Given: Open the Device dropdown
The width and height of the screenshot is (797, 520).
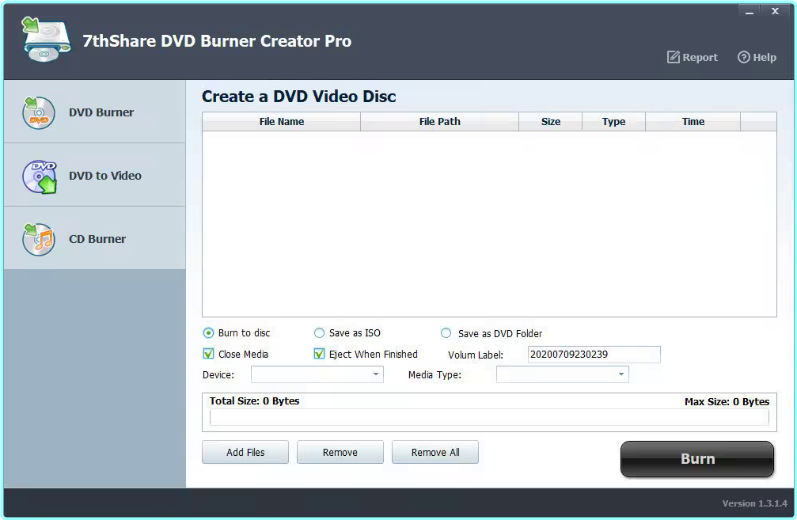Looking at the screenshot, I should coord(317,375).
